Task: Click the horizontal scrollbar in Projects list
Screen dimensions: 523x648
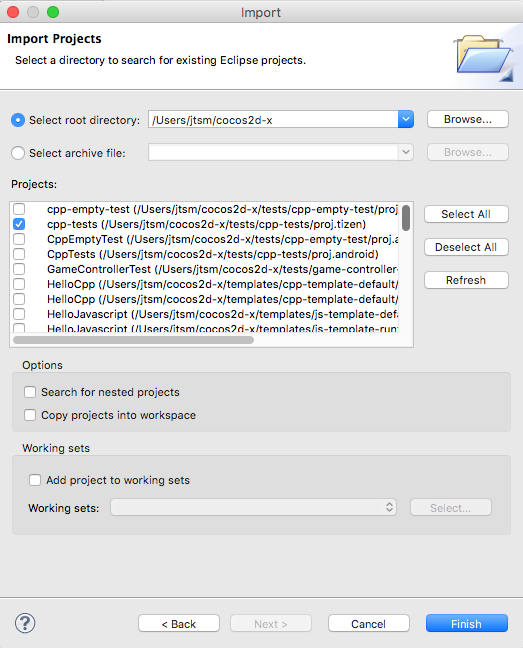Action: click(x=133, y=340)
